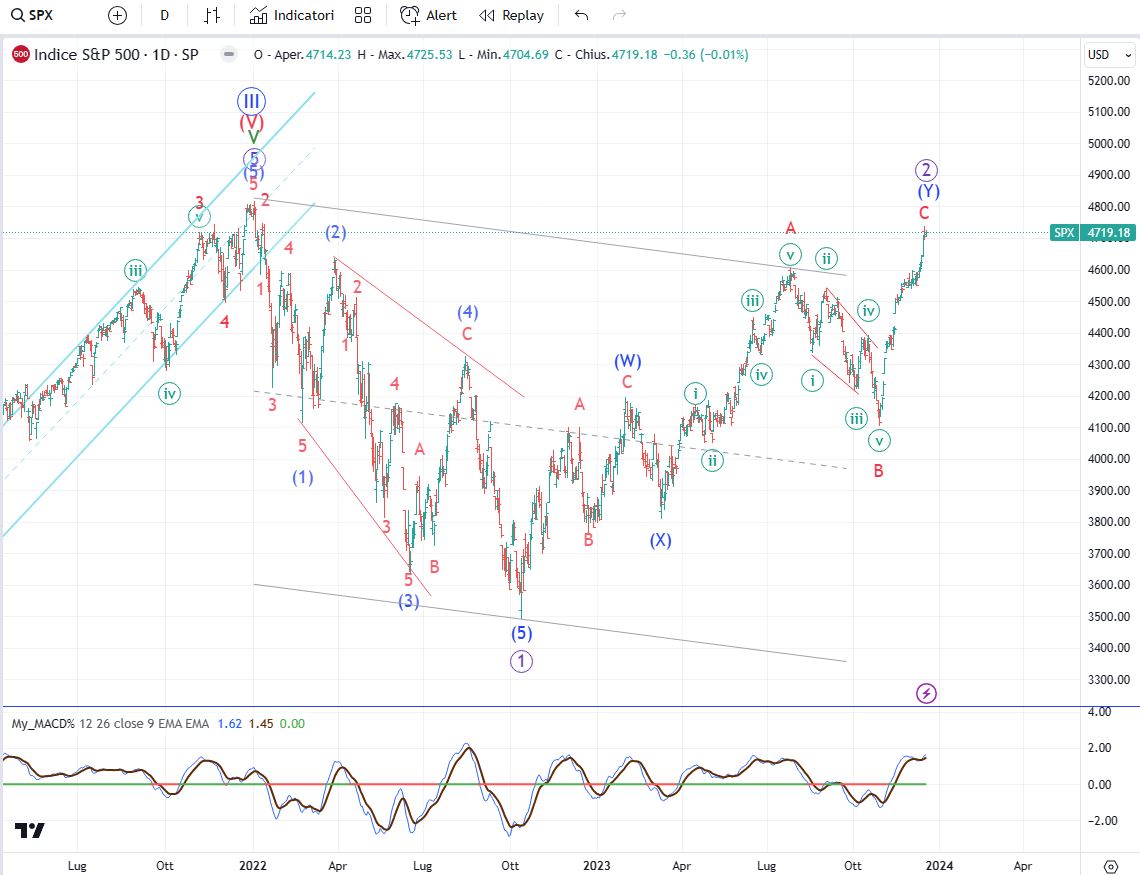Start bar Replay mode
1140x875 pixels.
511,15
